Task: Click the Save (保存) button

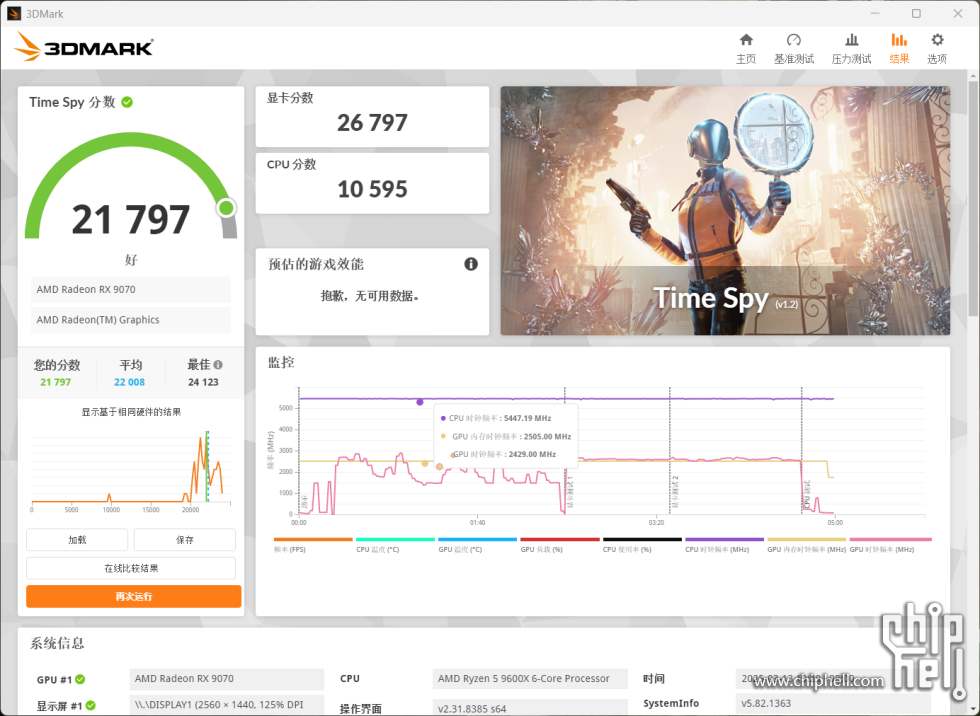Action: [185, 540]
